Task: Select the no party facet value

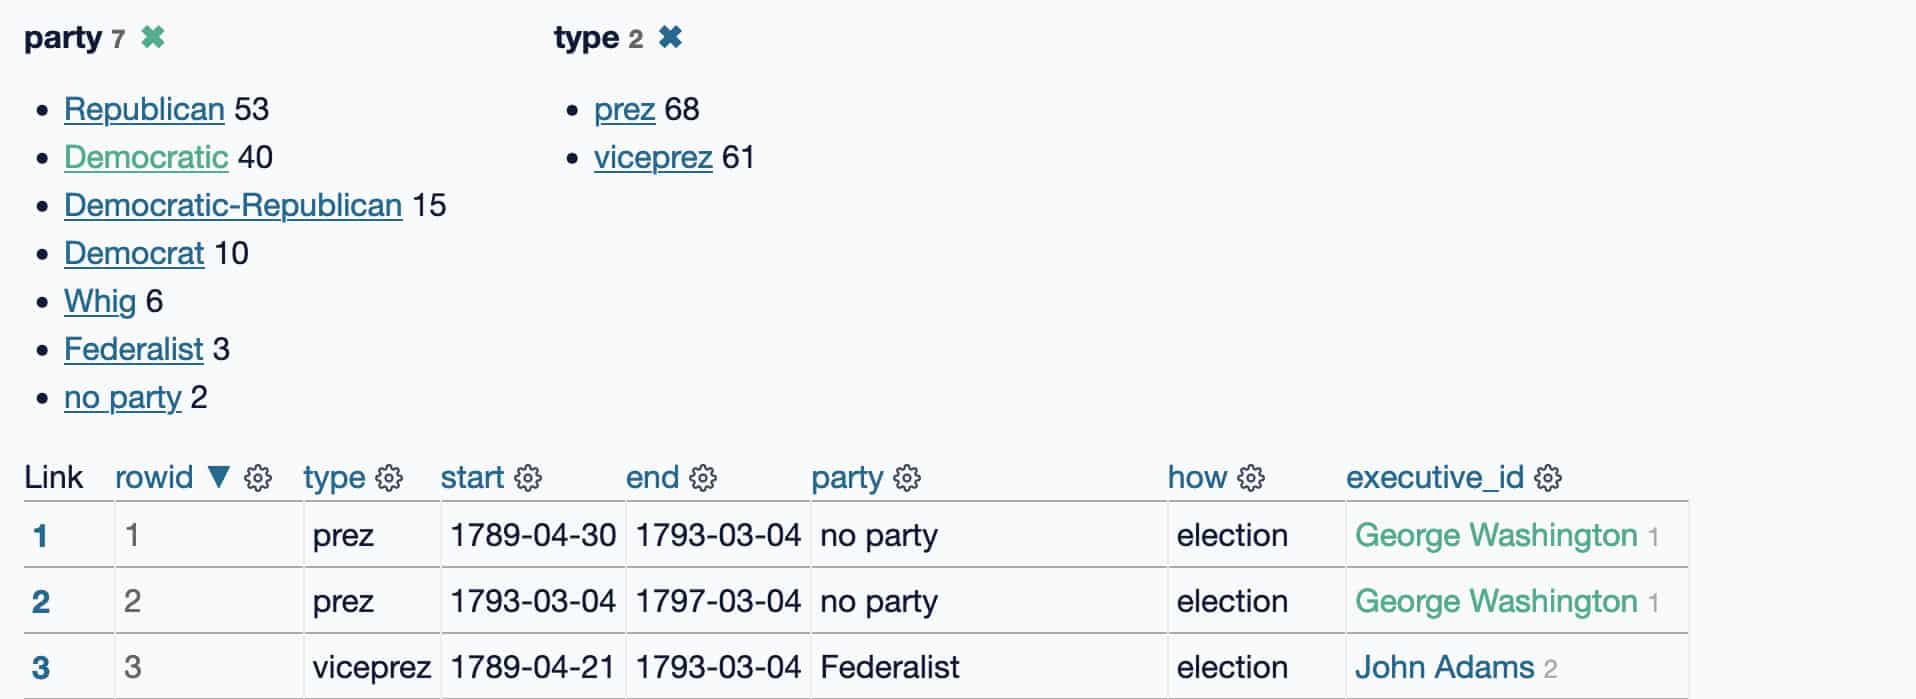Action: (x=120, y=397)
